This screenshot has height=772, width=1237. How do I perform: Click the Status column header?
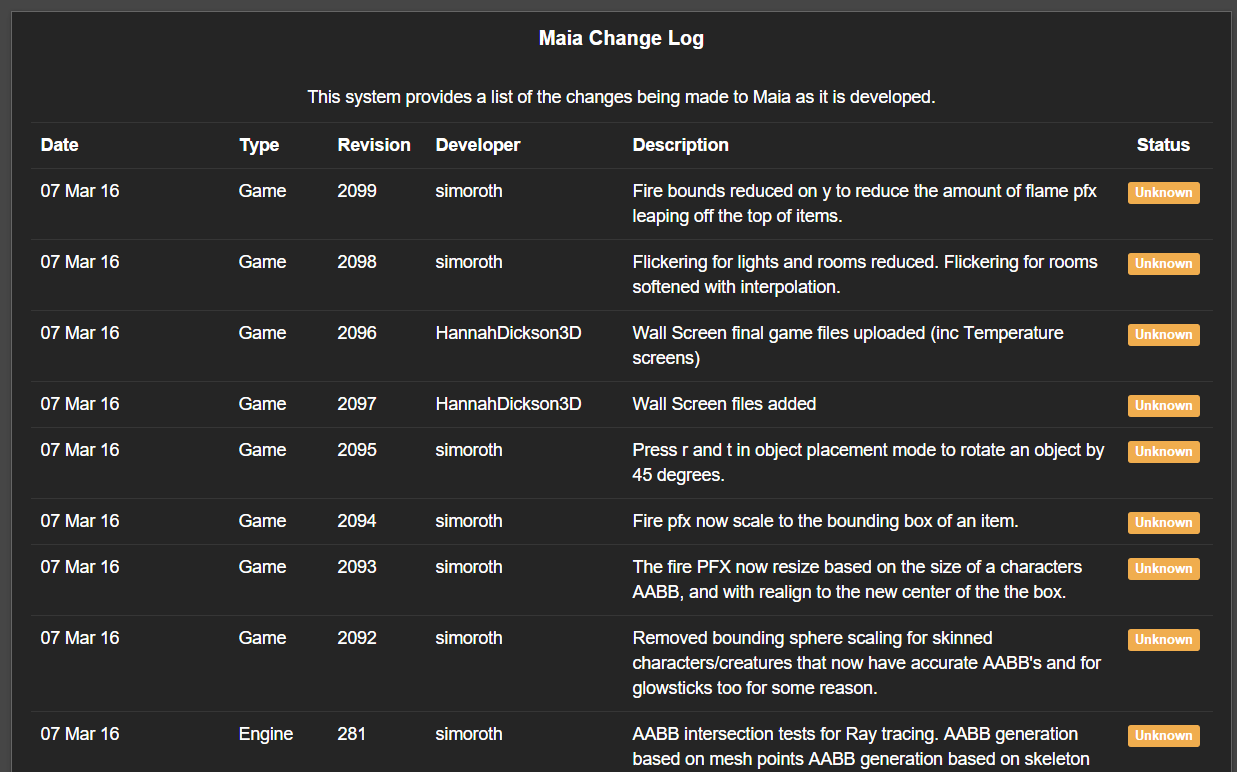pyautogui.click(x=1163, y=145)
